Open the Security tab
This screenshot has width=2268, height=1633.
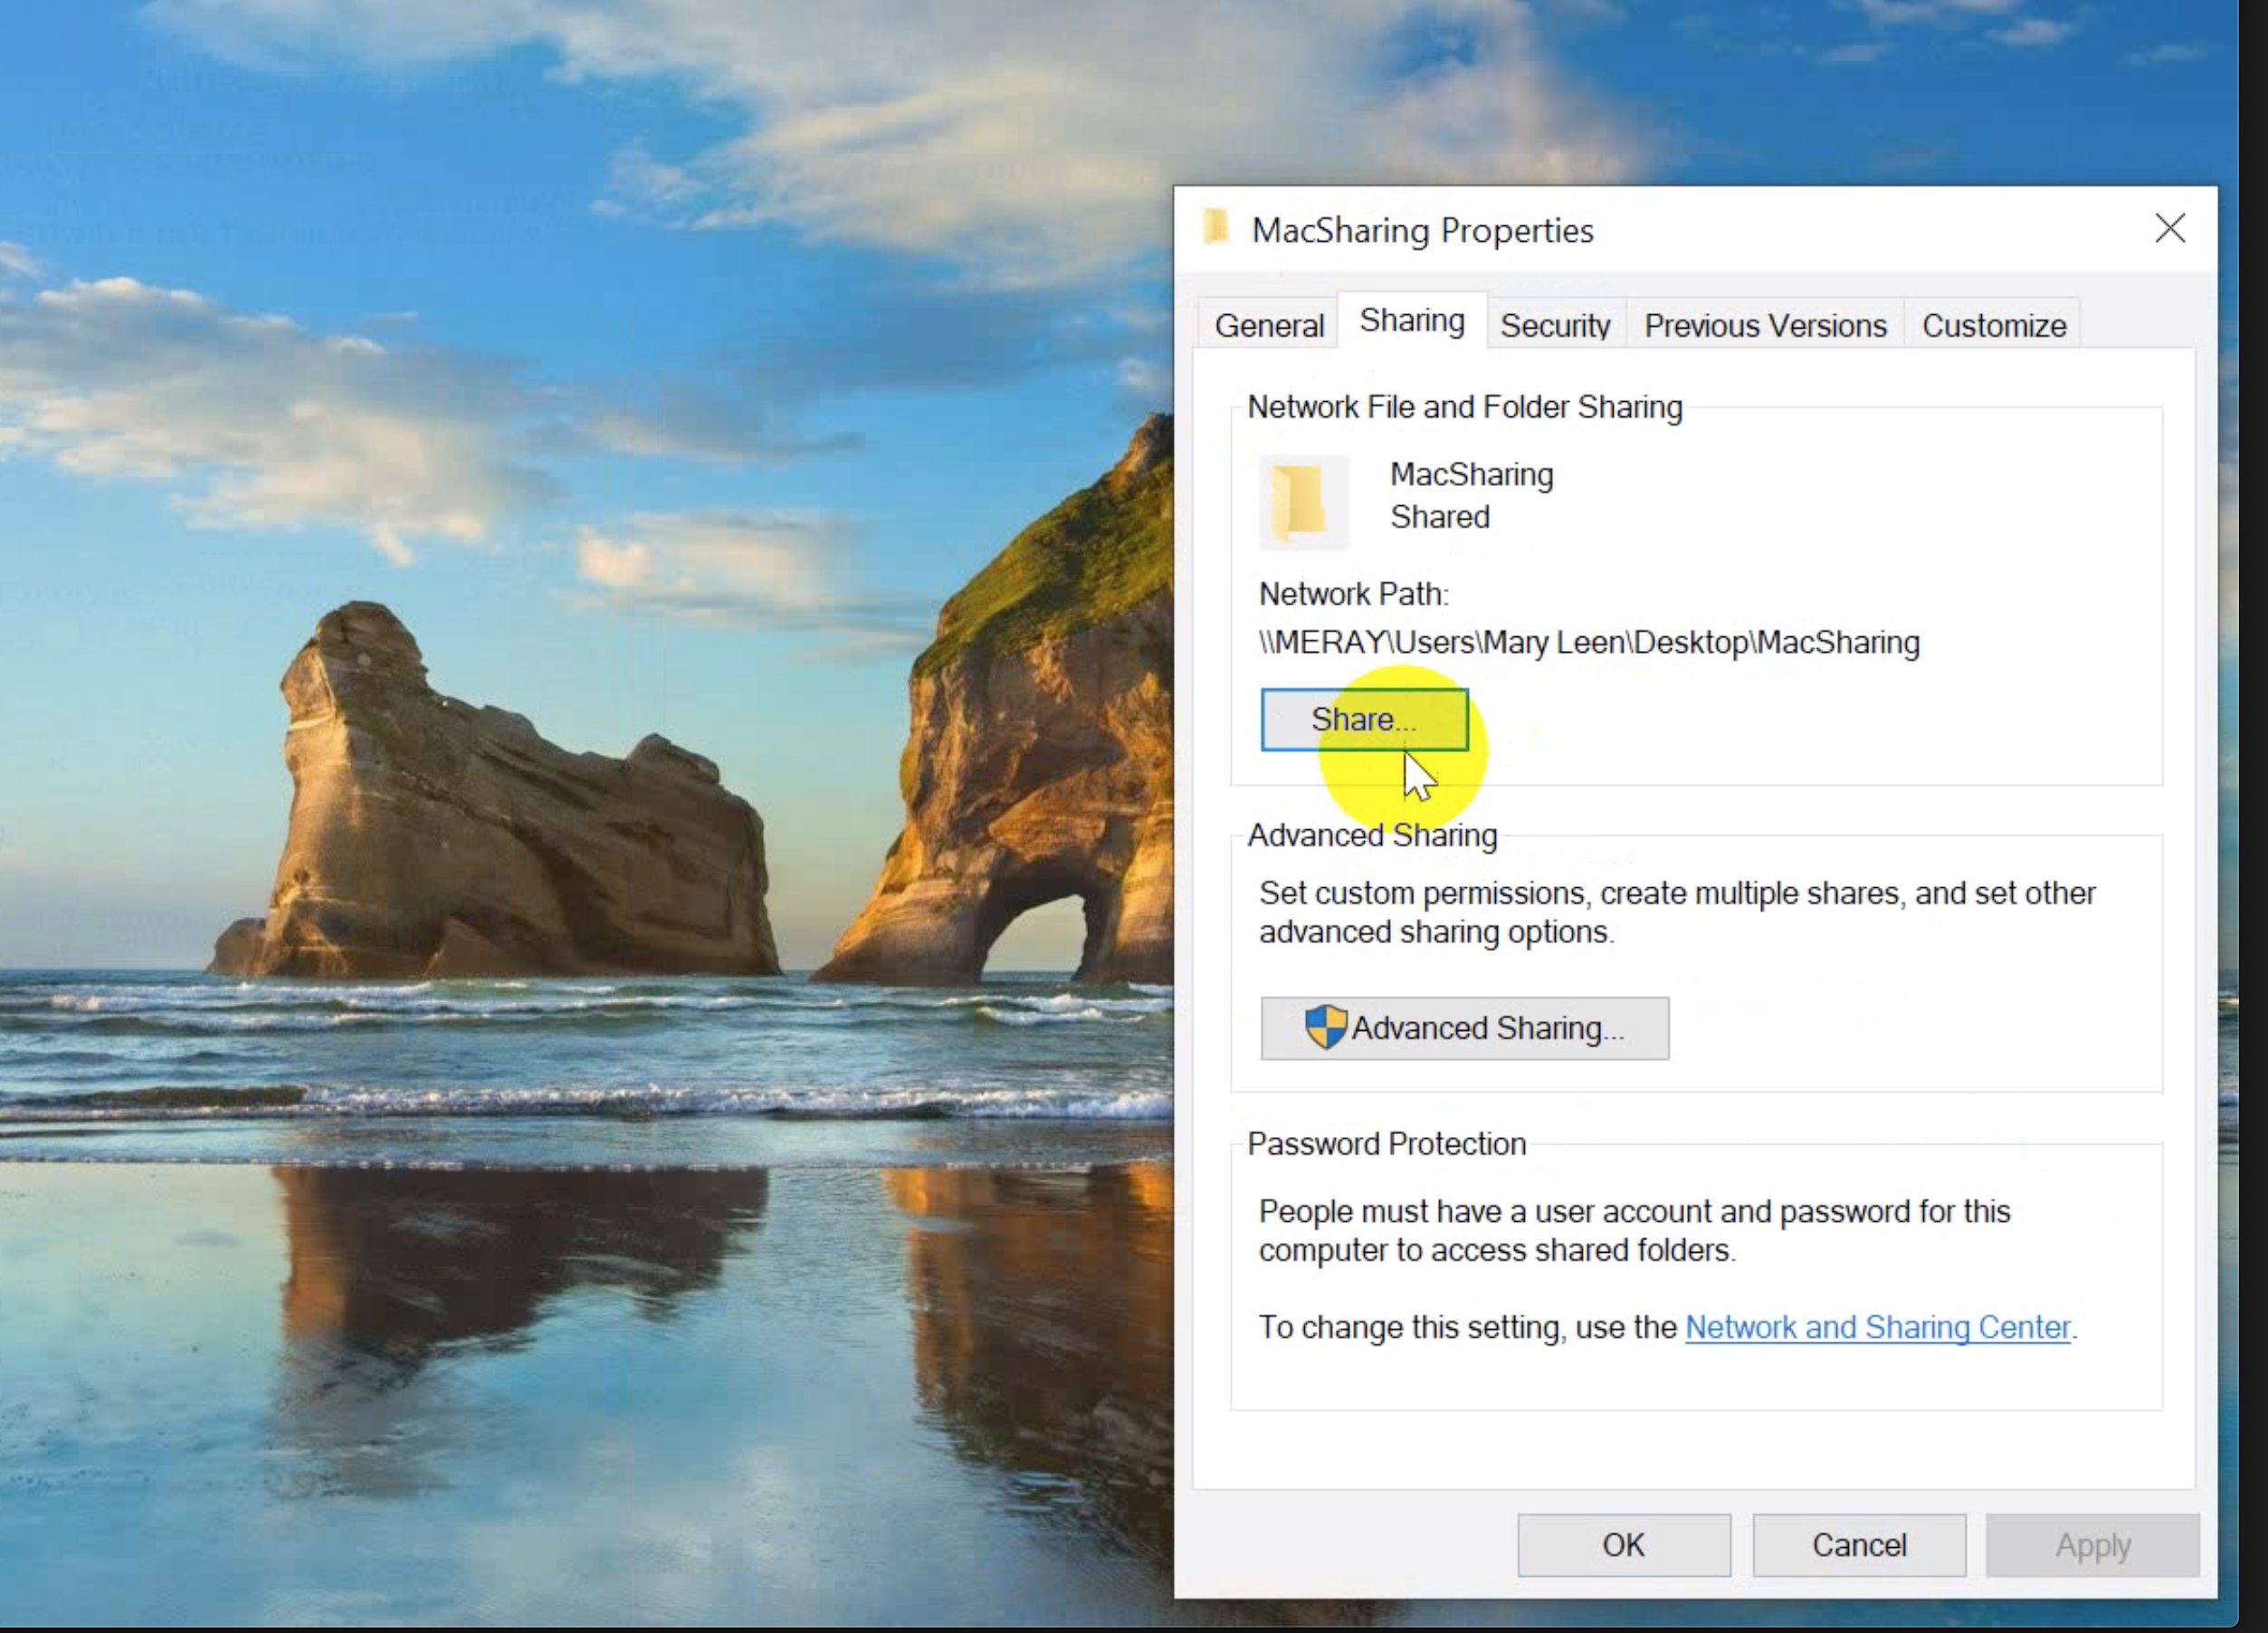click(1554, 325)
